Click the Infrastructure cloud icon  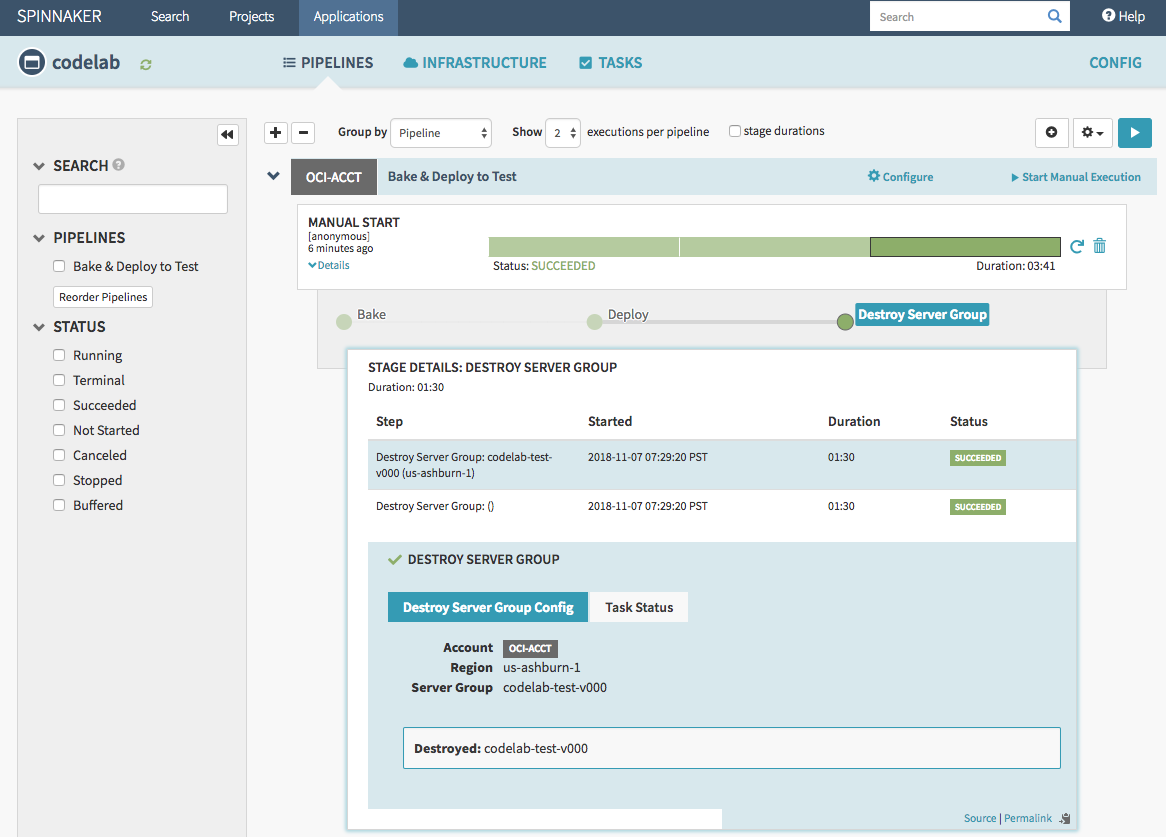coord(410,63)
